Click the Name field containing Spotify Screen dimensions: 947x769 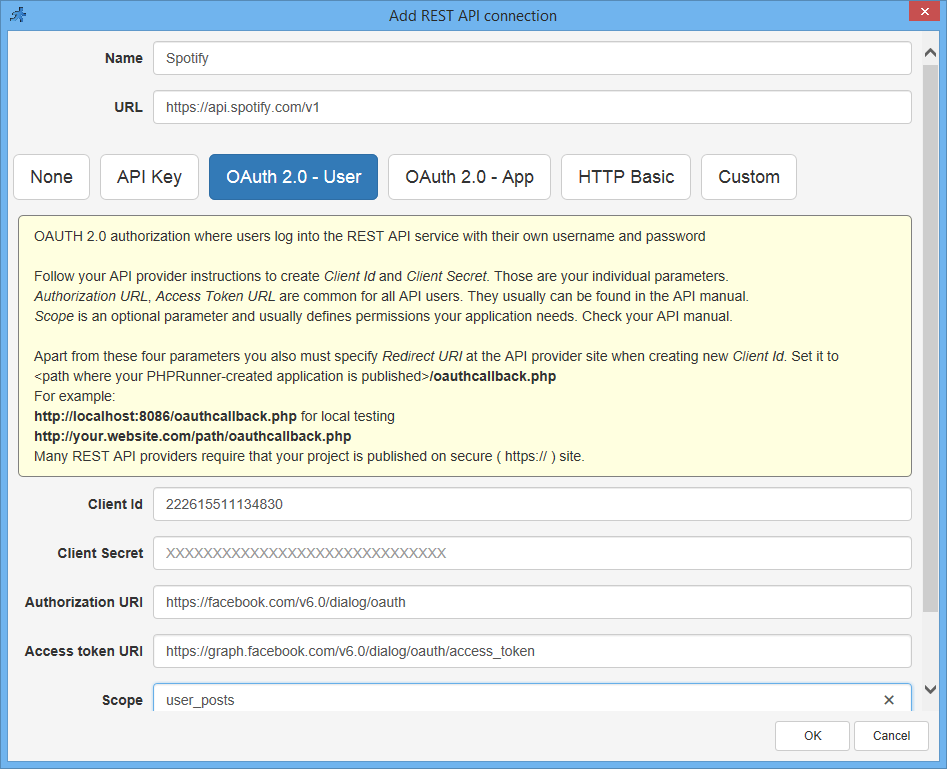tap(531, 58)
